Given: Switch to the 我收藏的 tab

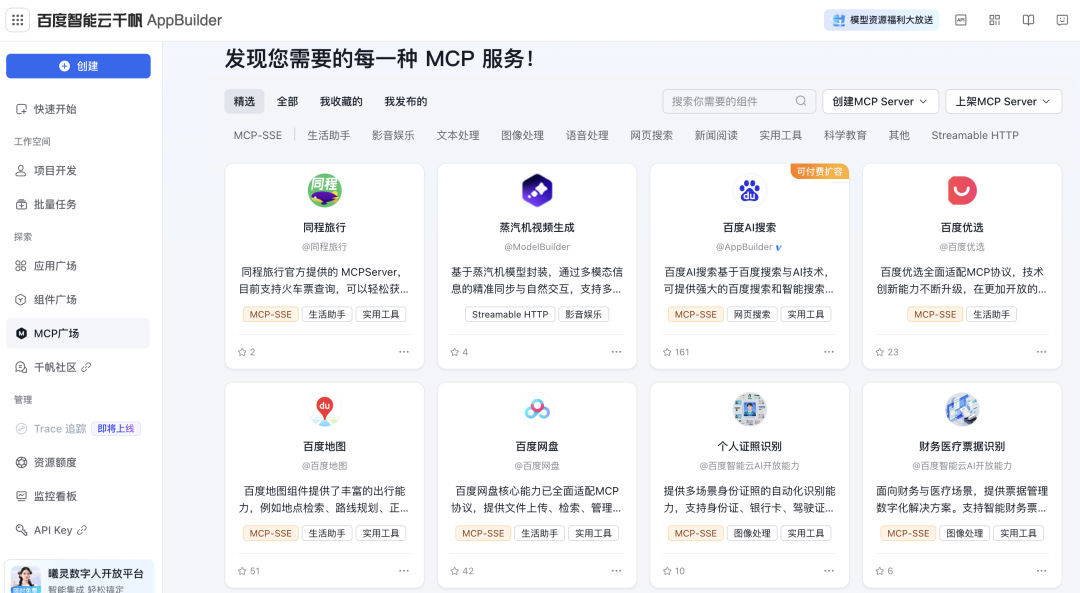Looking at the screenshot, I should click(x=341, y=101).
